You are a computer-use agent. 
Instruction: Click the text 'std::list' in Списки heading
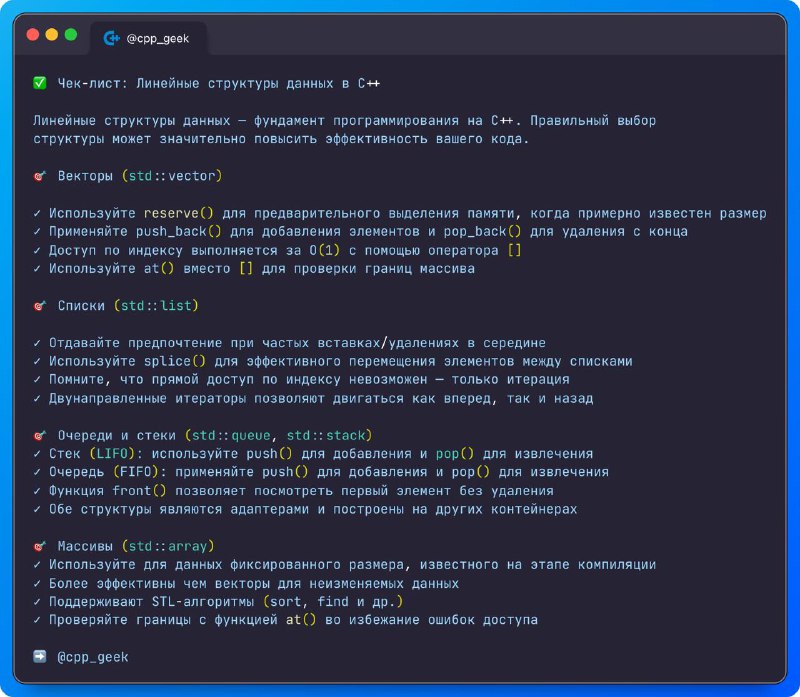(x=156, y=306)
